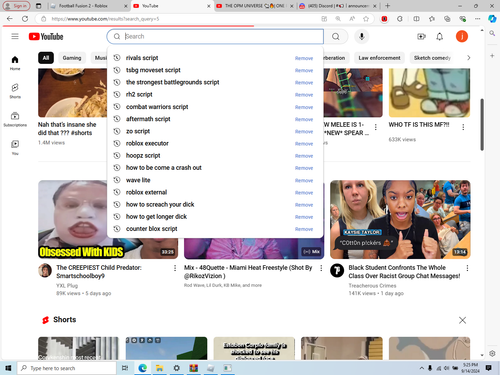Screen dimensions: 500x375
Task: Show next filter chips with right arrow
Action: pyautogui.click(x=469, y=58)
